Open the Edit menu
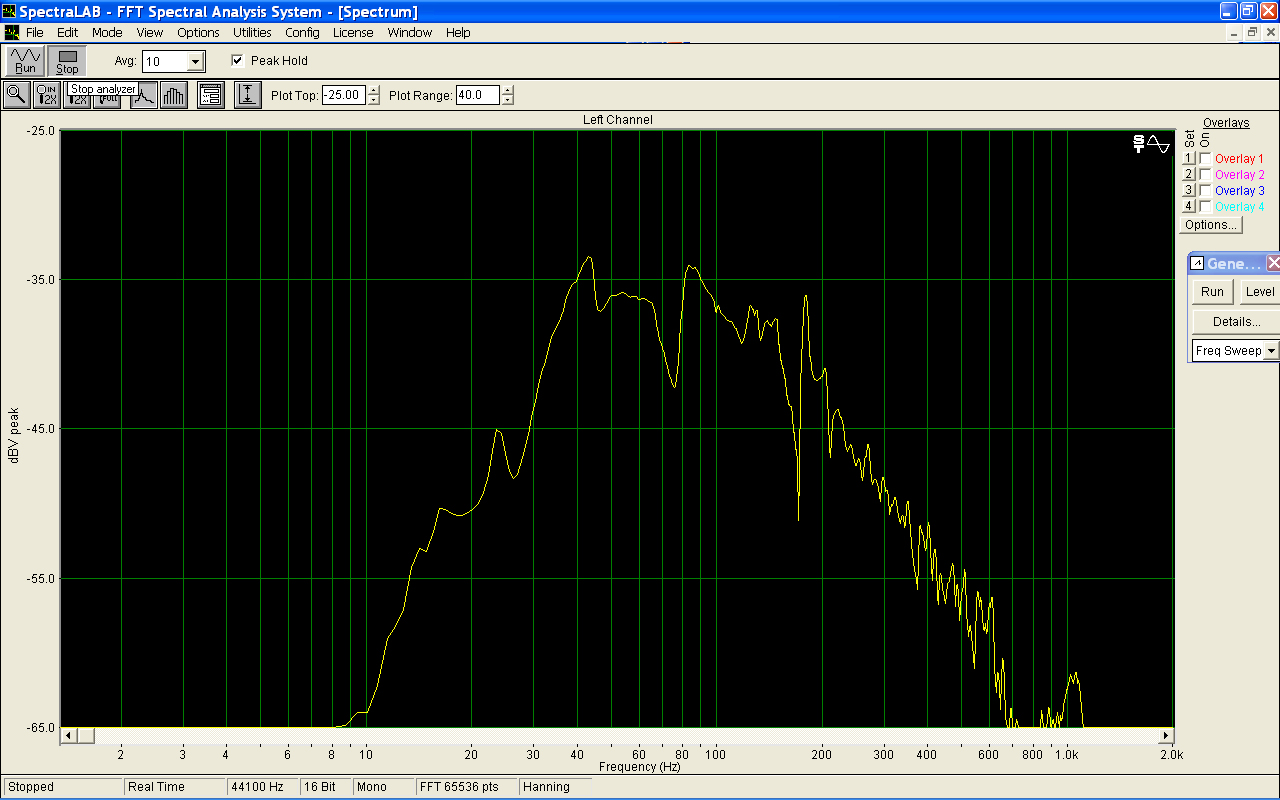 point(67,32)
